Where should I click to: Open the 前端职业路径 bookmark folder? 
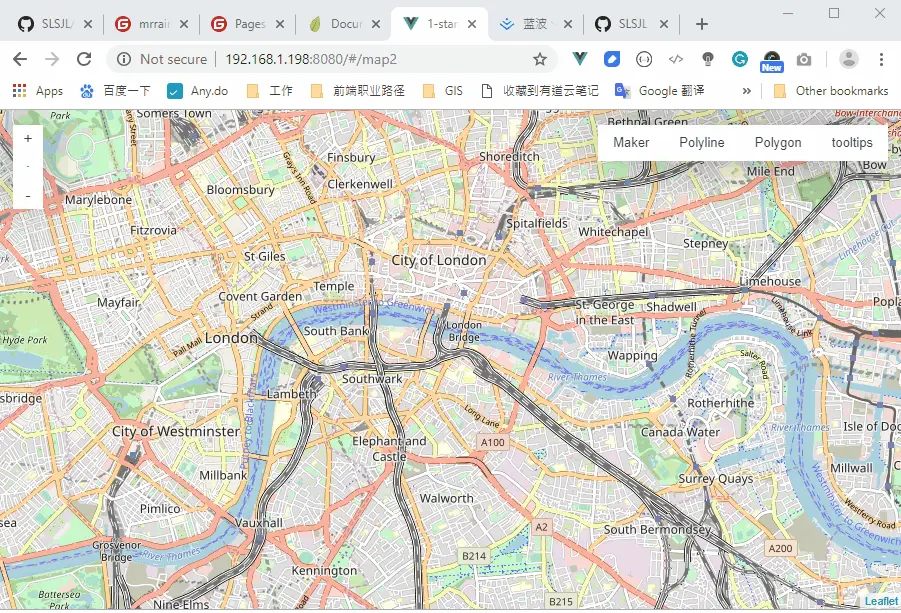click(x=357, y=91)
